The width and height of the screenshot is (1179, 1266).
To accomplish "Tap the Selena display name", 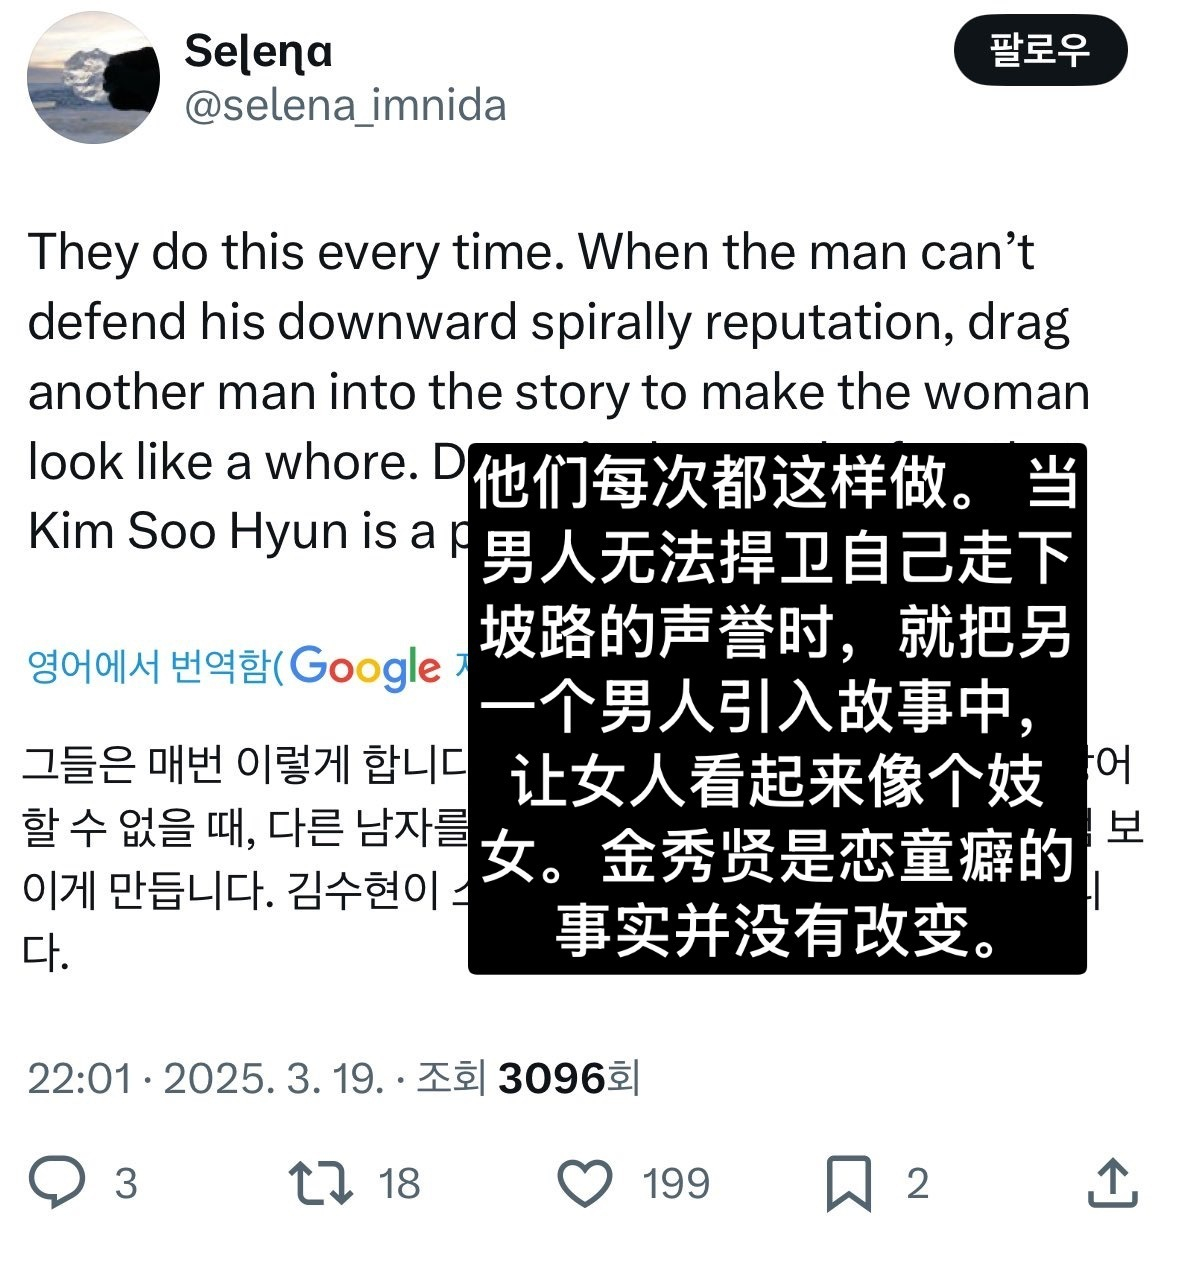I will (x=258, y=51).
